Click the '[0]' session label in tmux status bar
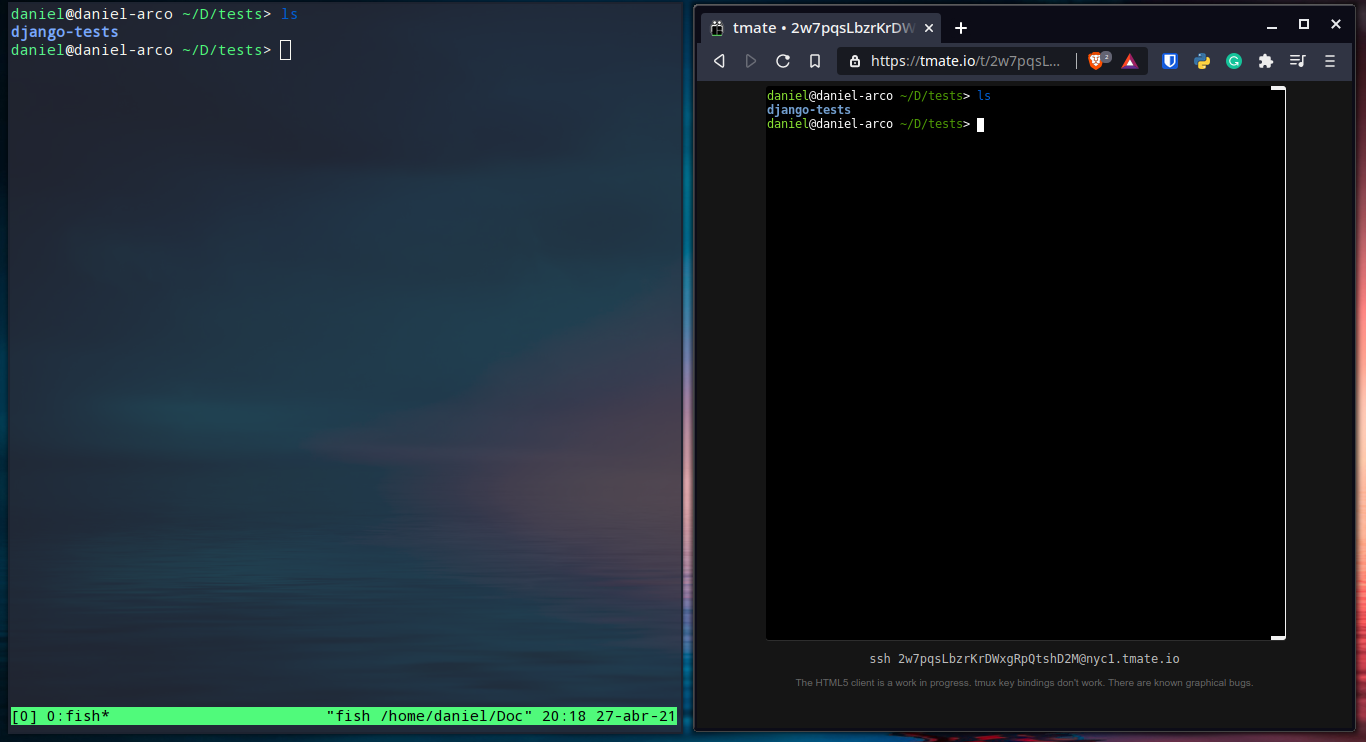1366x742 pixels. point(24,716)
